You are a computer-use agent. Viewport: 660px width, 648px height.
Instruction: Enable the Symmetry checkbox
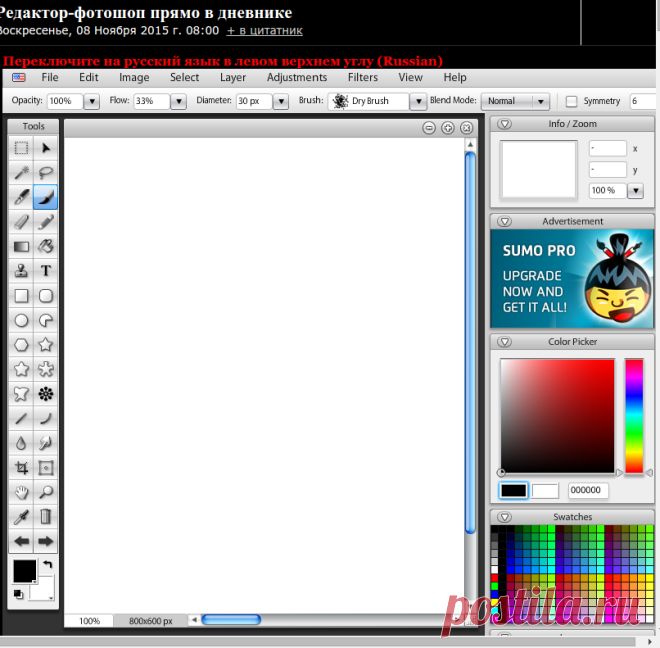pos(571,101)
